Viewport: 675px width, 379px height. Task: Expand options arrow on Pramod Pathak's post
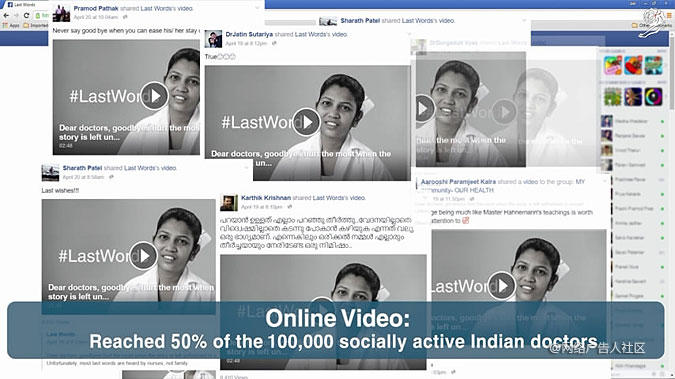pyautogui.click(x=257, y=7)
